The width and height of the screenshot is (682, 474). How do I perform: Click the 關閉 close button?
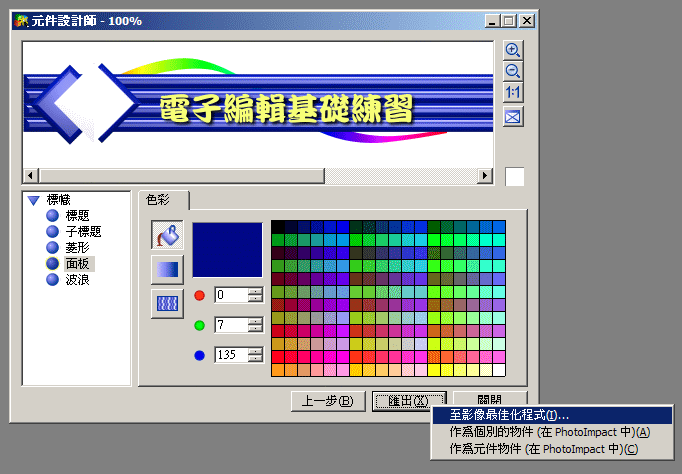coord(490,399)
